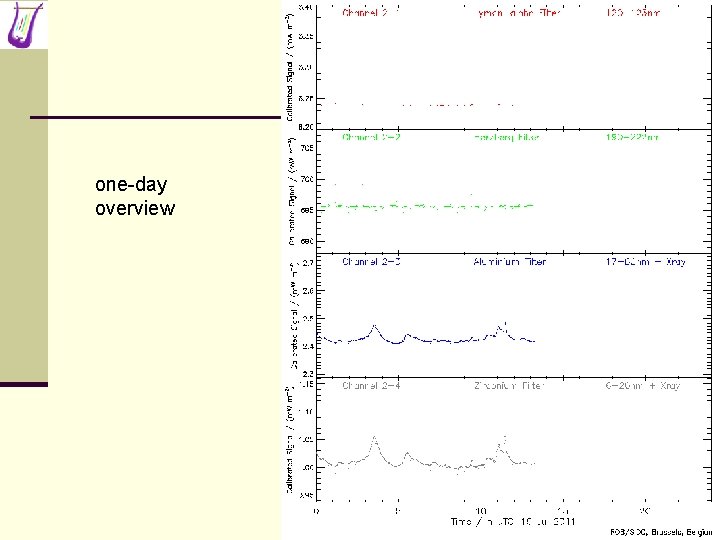Select the "one-day overview" slide title

tap(135, 196)
